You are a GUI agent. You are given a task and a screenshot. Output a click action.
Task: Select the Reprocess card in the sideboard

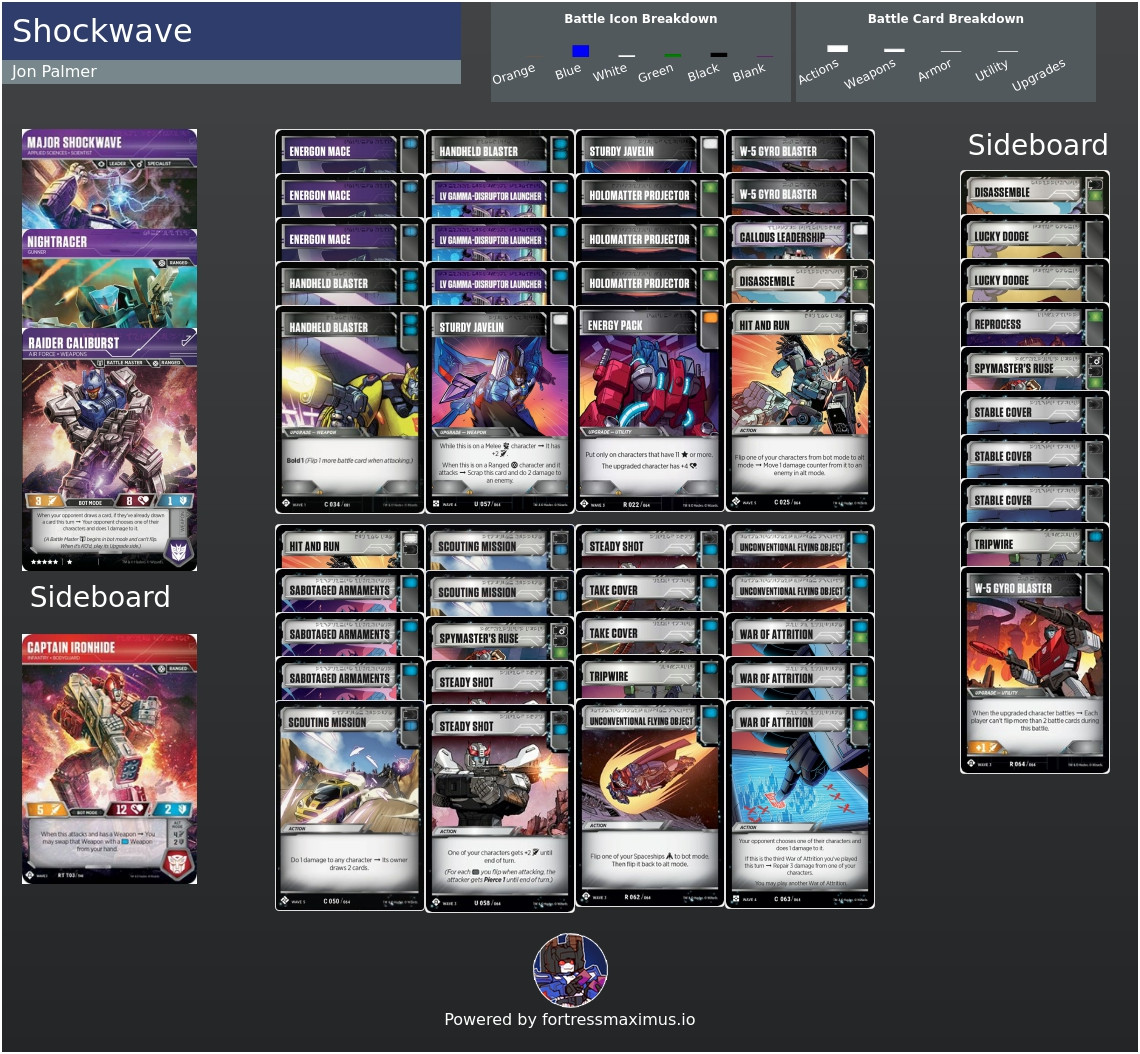1035,325
